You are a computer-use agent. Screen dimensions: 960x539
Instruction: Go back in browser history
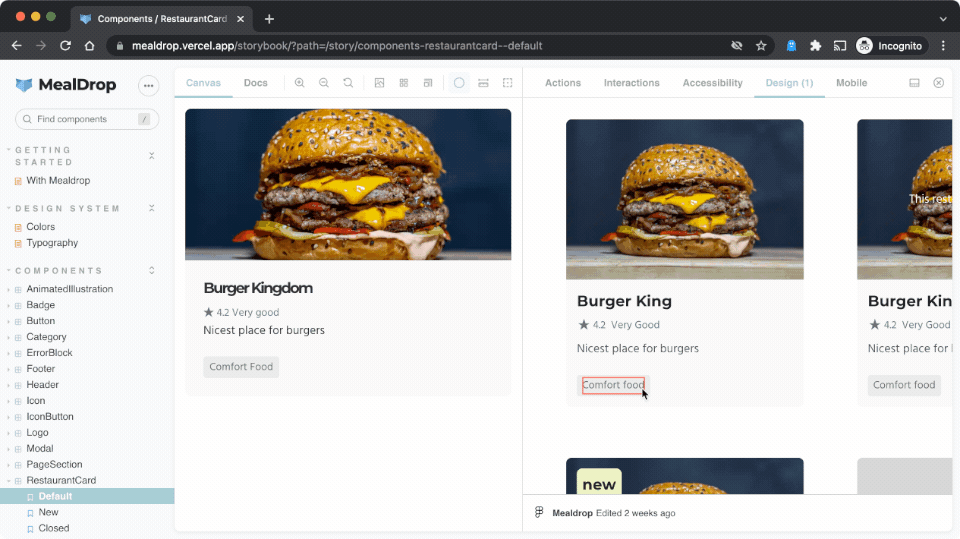(x=17, y=46)
